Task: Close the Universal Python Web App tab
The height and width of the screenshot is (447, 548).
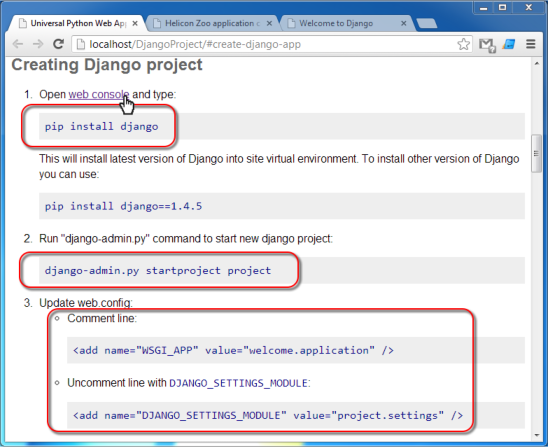Action: 135,23
